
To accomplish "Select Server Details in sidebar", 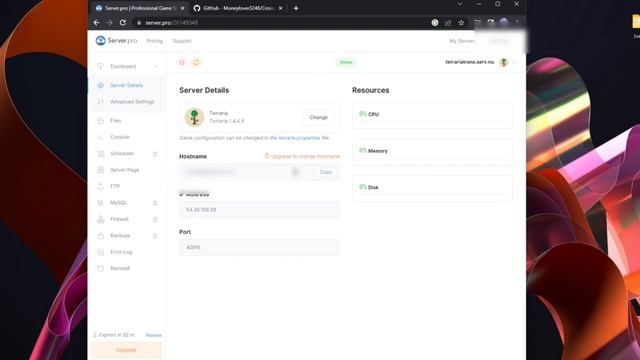I will tap(127, 85).
